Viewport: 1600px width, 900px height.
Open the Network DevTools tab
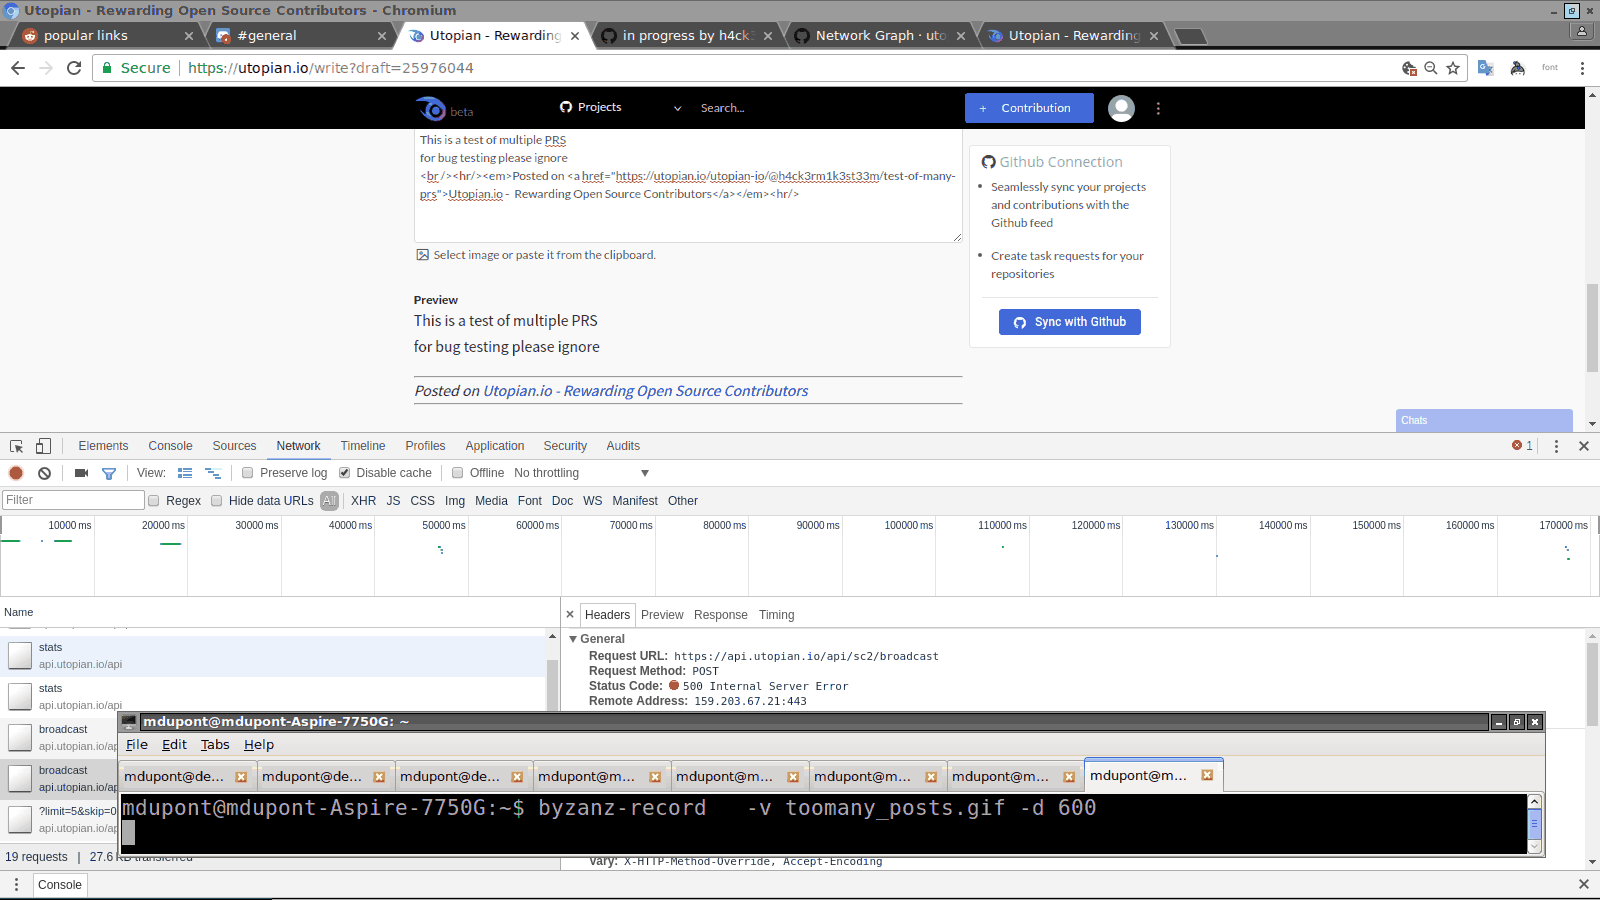point(298,446)
